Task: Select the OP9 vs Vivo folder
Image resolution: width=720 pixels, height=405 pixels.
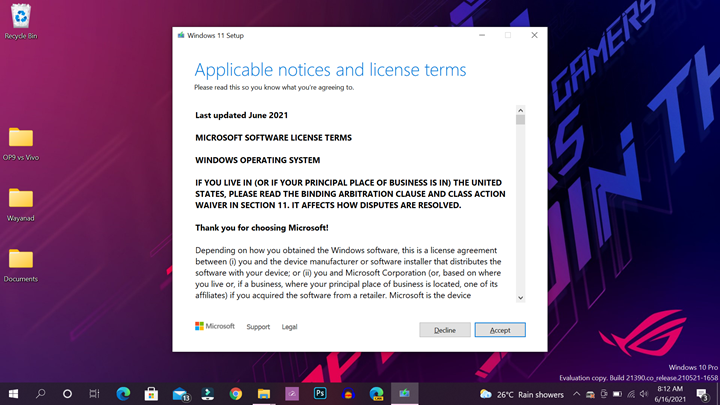Action: click(21, 144)
